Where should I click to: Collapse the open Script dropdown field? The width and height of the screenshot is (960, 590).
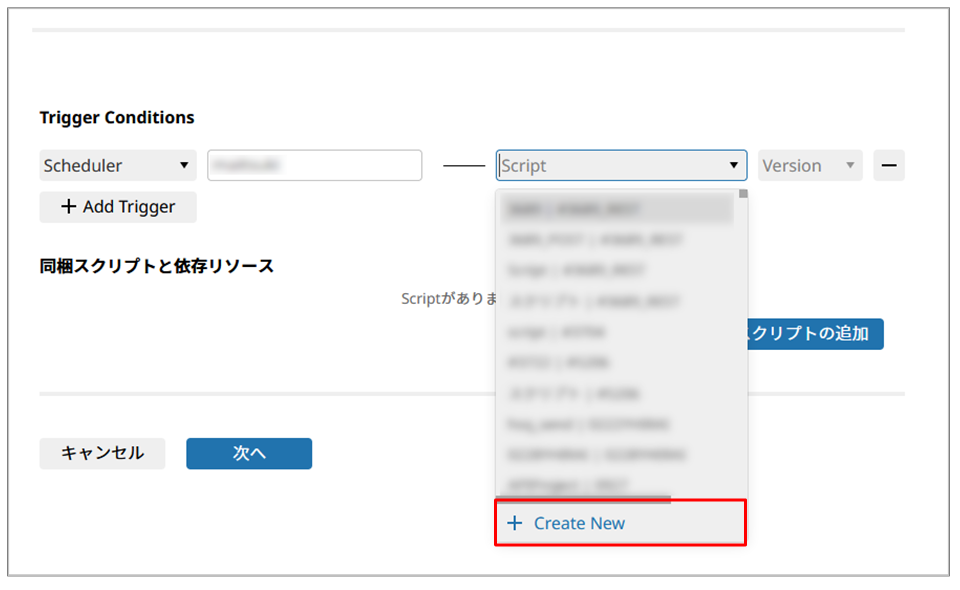(x=620, y=166)
